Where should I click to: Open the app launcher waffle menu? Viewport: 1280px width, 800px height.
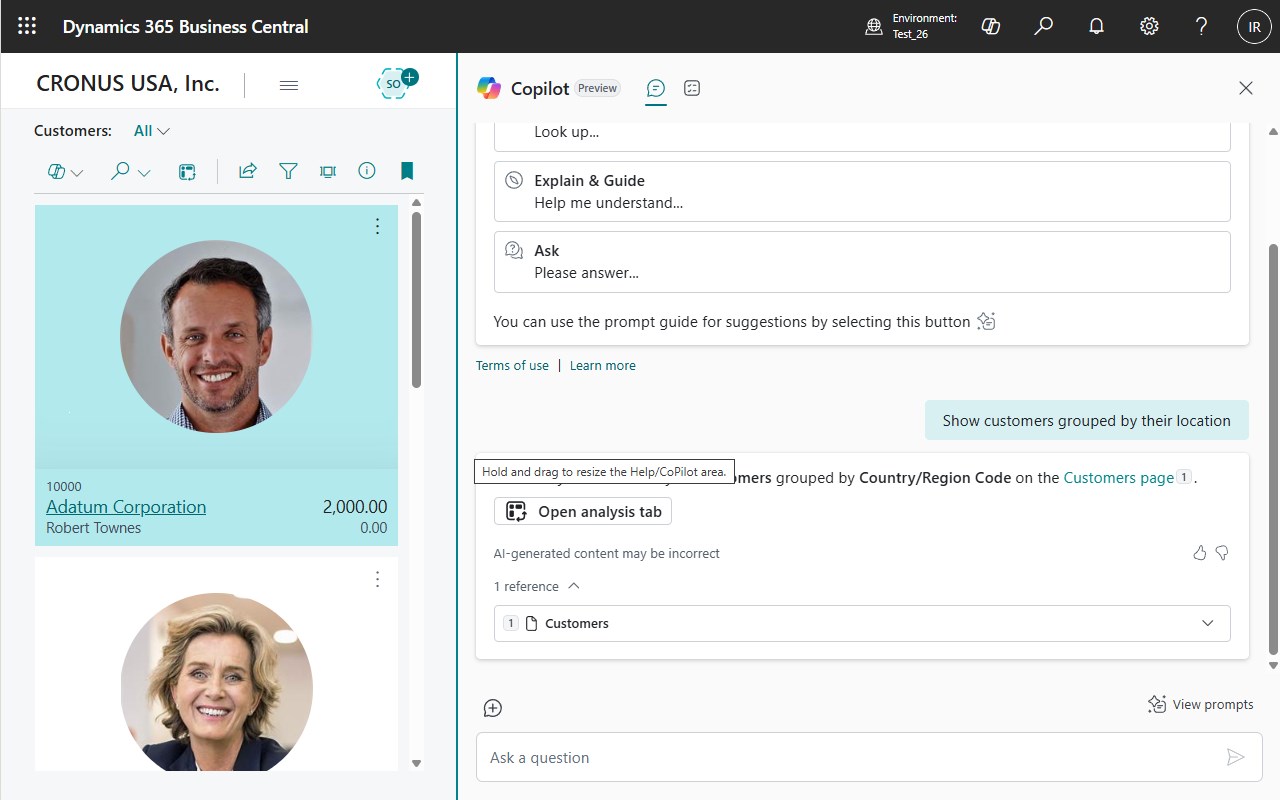pyautogui.click(x=27, y=26)
